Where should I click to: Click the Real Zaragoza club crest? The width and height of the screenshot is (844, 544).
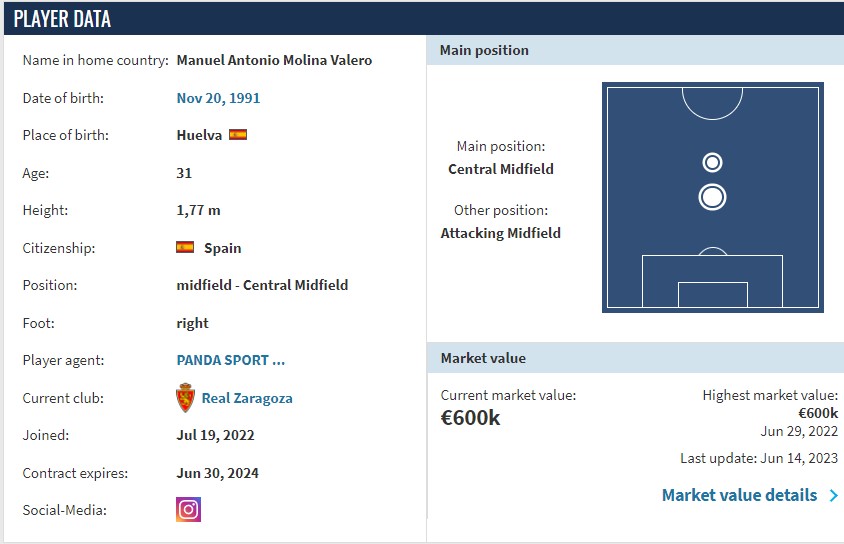click(x=185, y=398)
